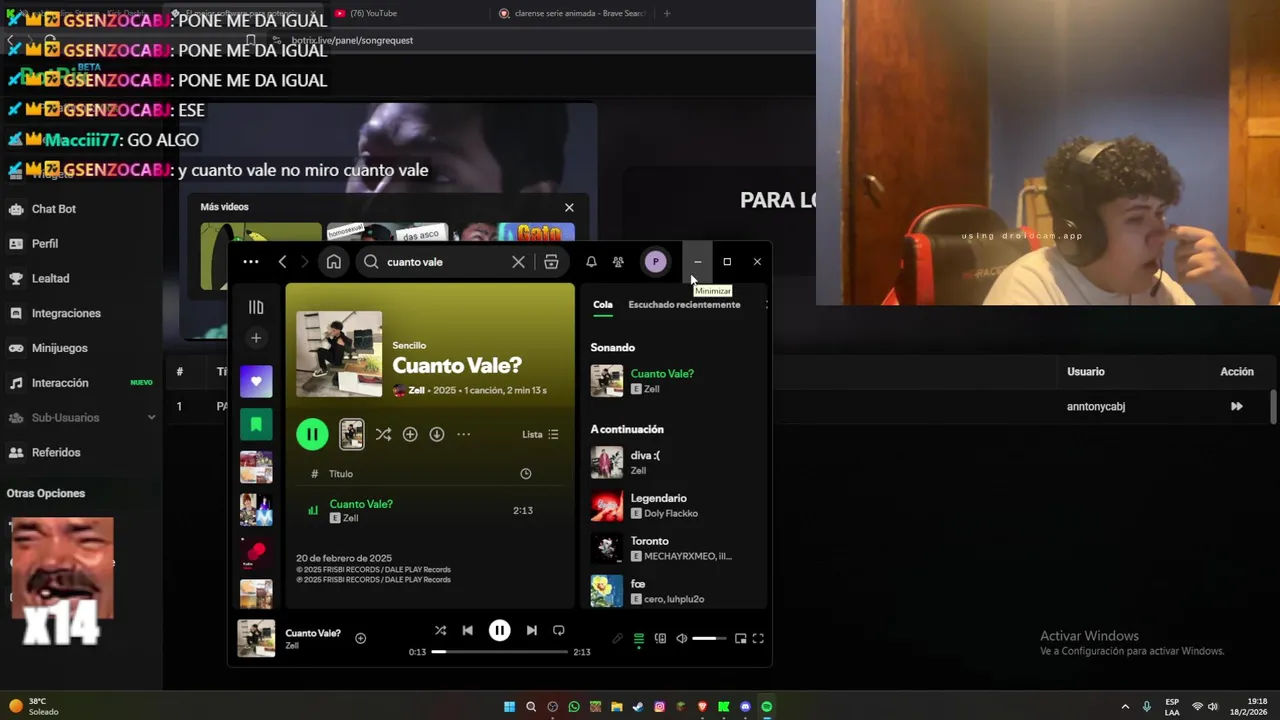The image size is (1280, 720).
Task: Skip anntonycabj's song request
Action: click(x=1237, y=406)
